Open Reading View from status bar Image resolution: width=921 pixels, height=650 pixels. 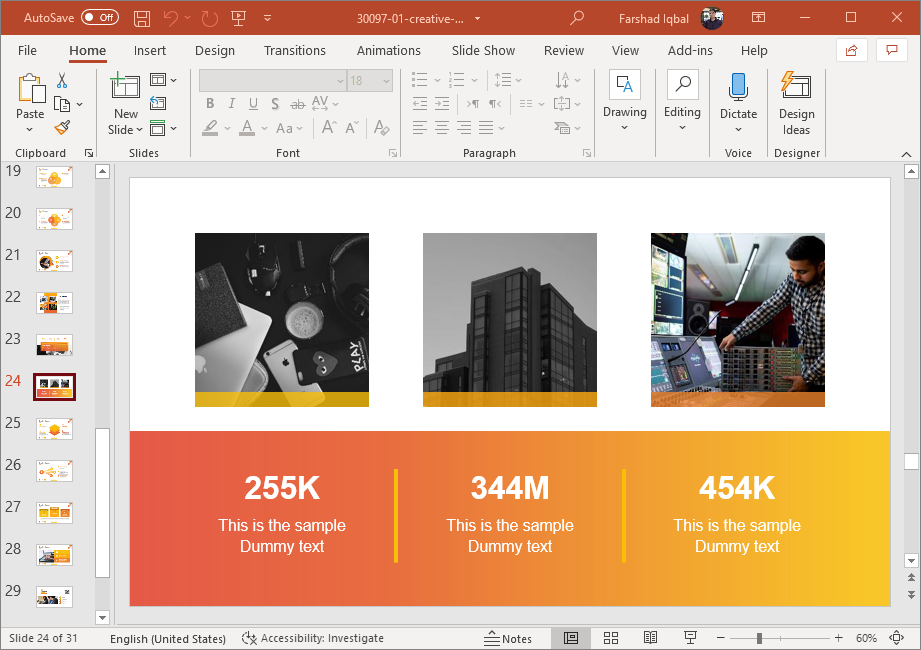click(650, 638)
